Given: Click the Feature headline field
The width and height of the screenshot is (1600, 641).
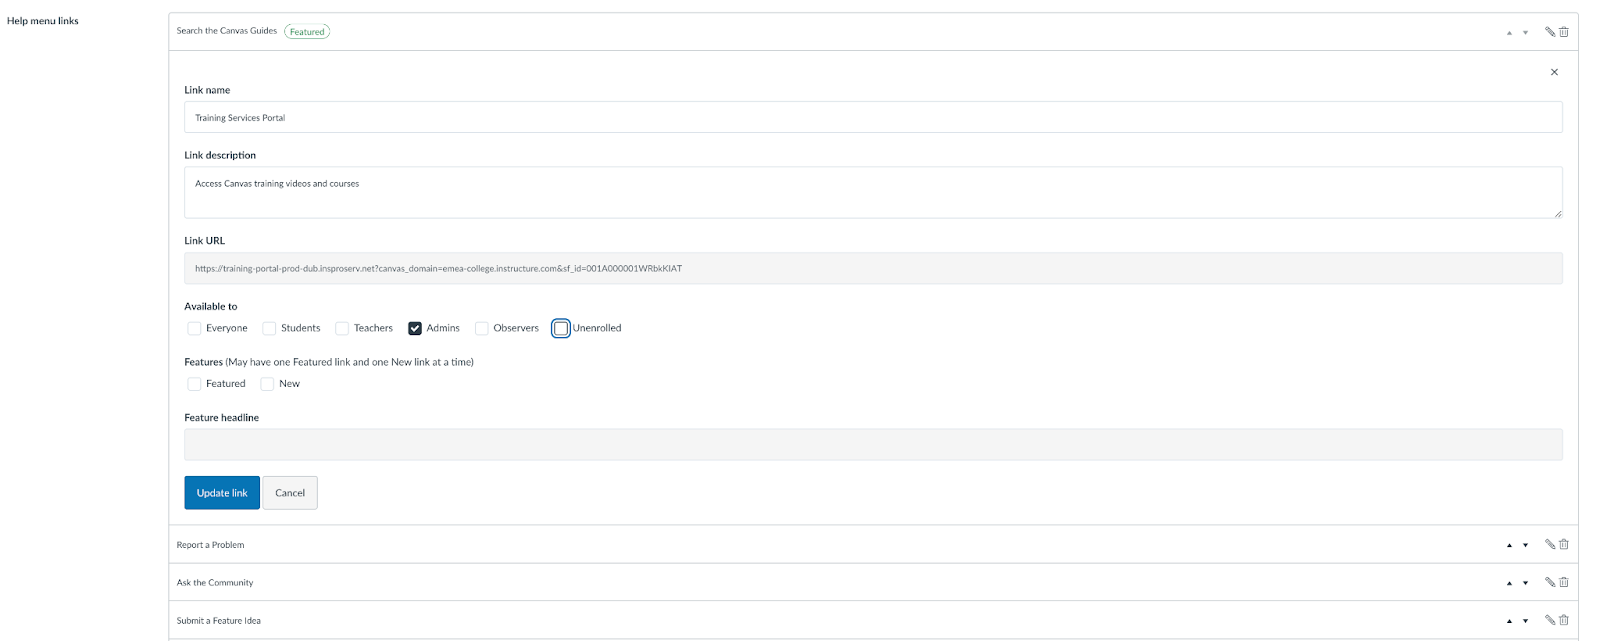Looking at the screenshot, I should tap(873, 445).
